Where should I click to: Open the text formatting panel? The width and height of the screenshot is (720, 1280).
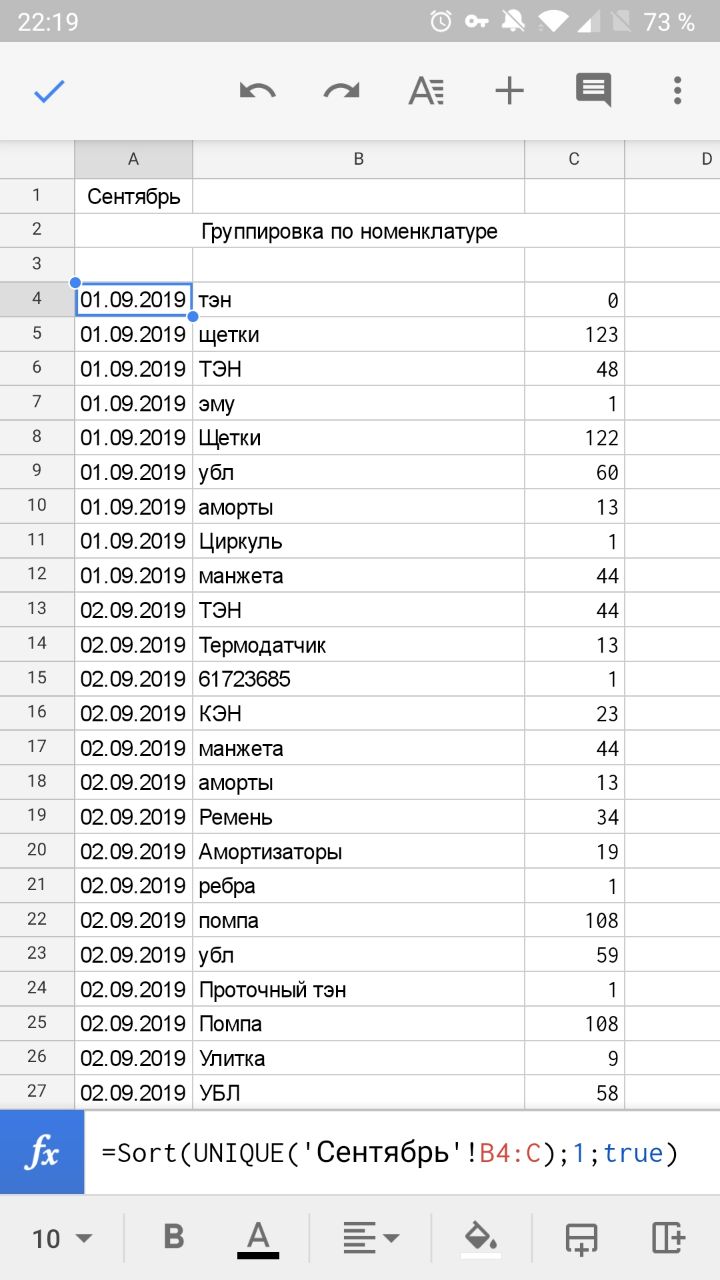(426, 92)
